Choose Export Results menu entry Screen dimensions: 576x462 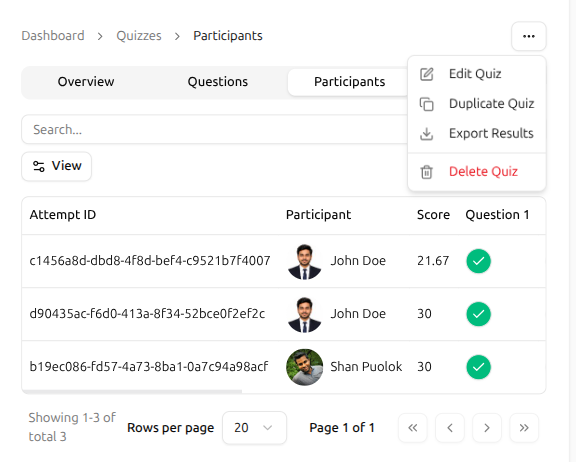477,134
